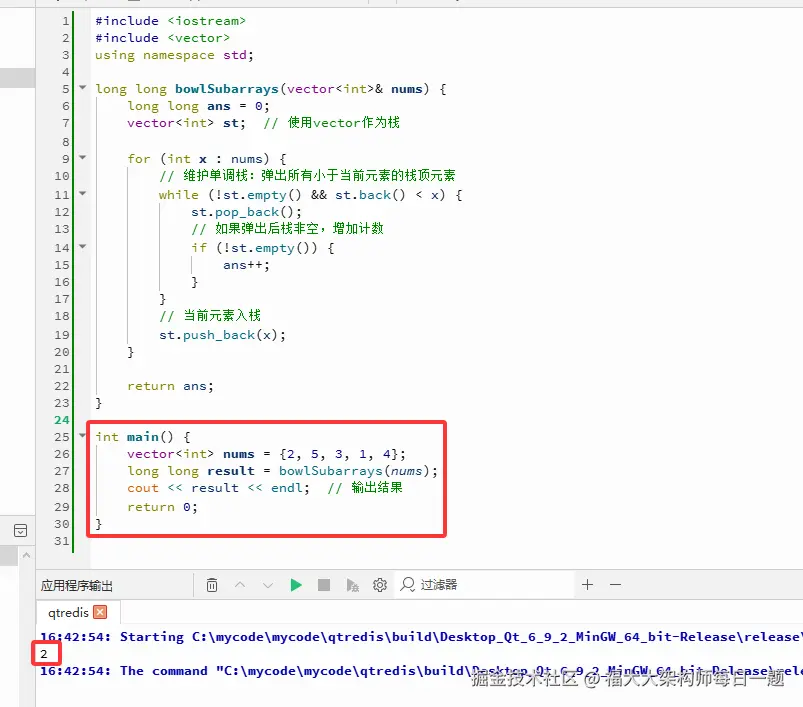Zoom out output text with minus
This screenshot has height=707, width=803.
point(616,584)
